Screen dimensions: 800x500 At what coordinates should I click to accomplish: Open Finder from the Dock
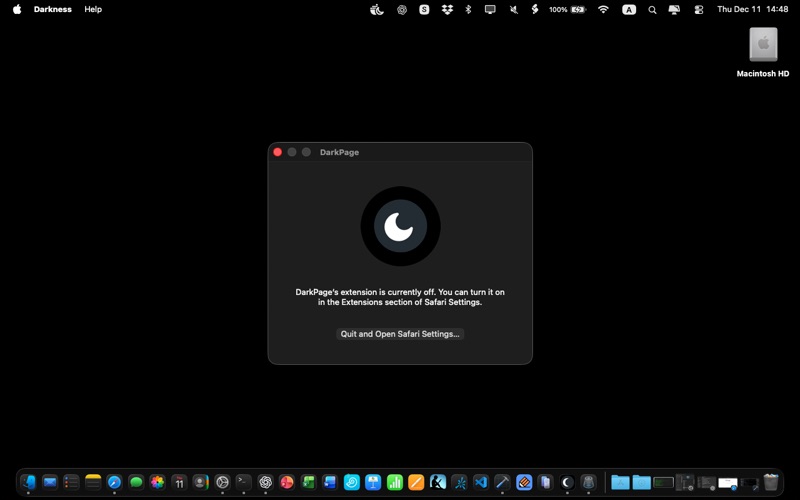(28, 482)
